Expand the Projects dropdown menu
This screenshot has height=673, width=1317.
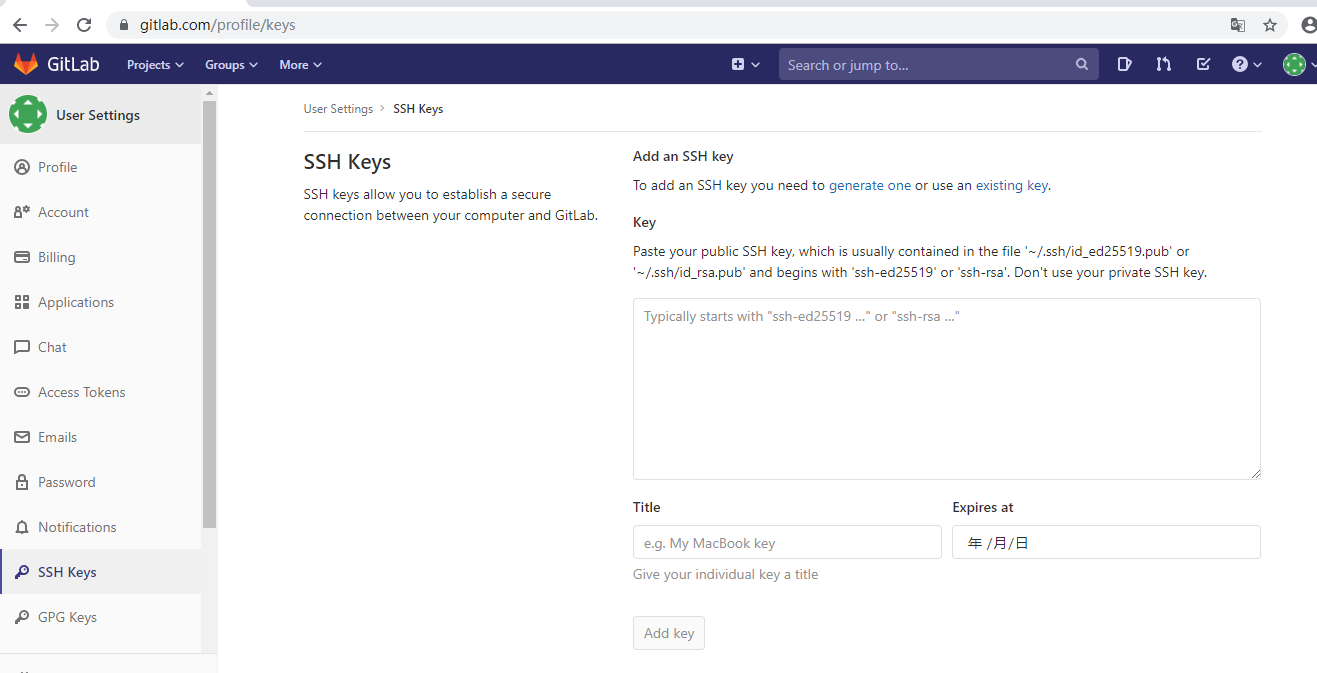155,64
